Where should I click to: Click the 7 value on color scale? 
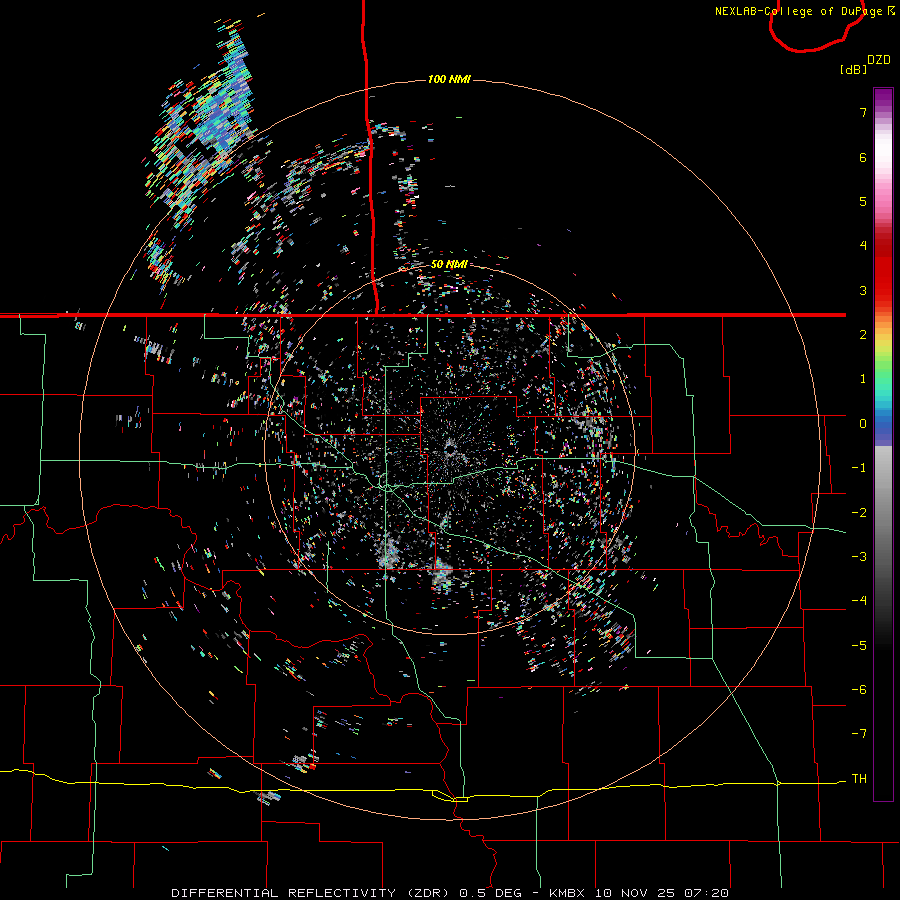[x=863, y=112]
